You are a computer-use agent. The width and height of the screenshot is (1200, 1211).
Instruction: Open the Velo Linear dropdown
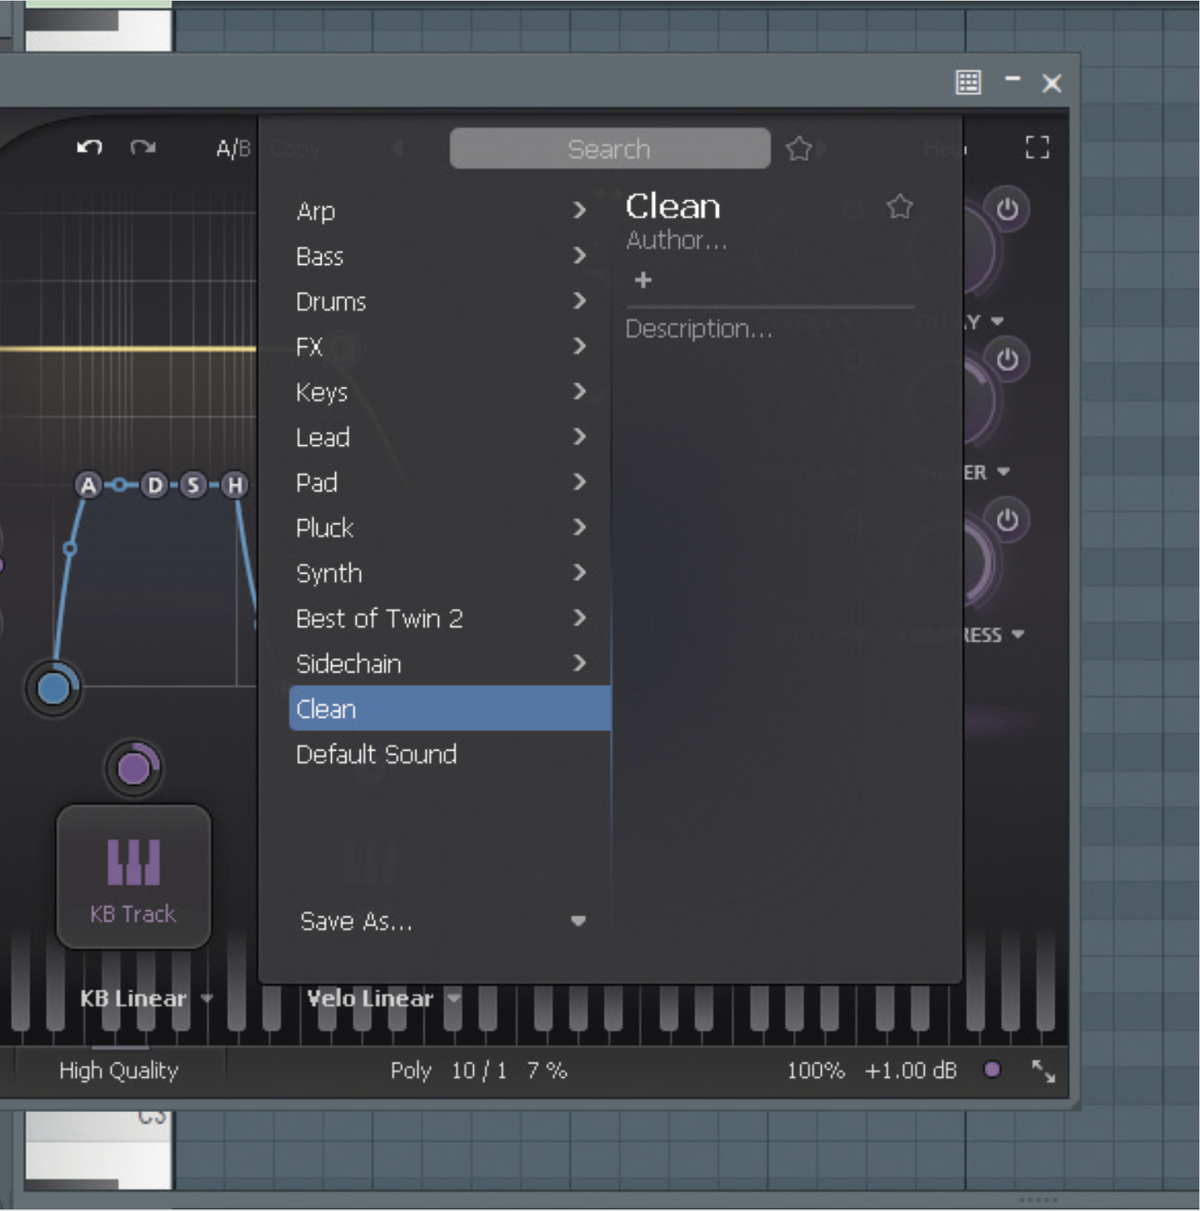tap(455, 998)
